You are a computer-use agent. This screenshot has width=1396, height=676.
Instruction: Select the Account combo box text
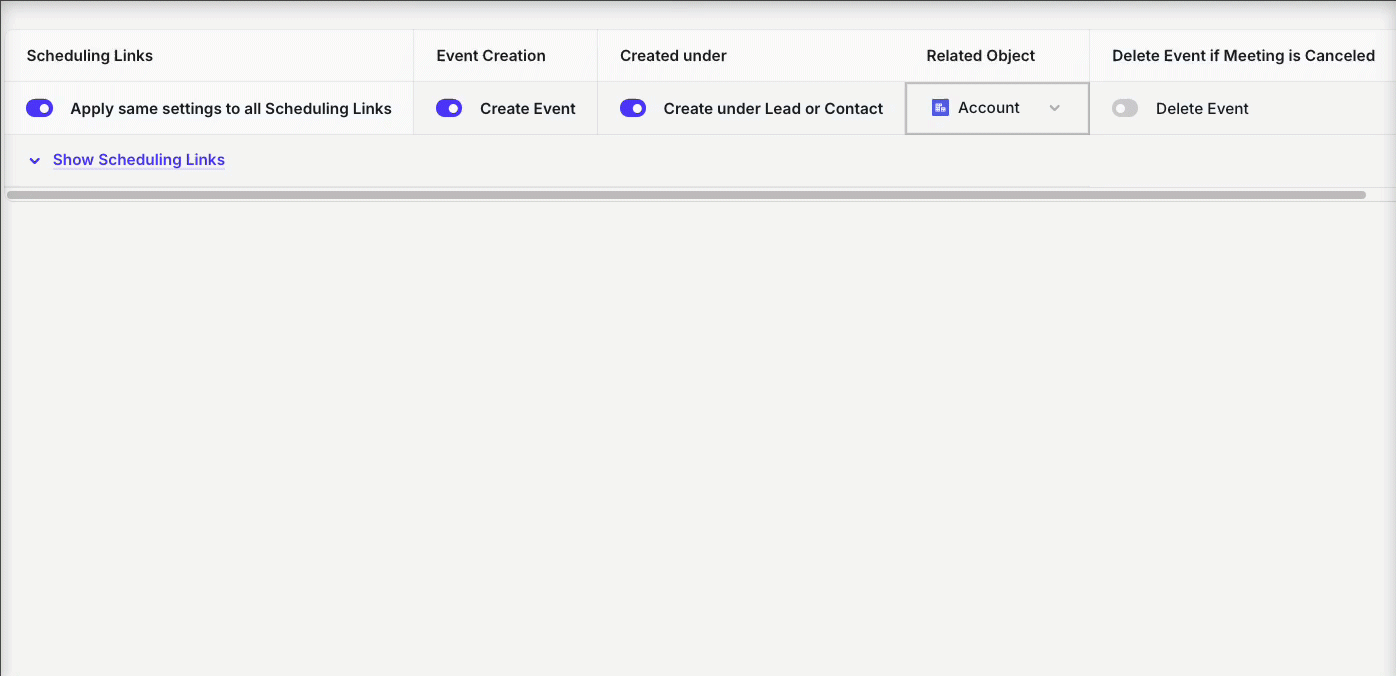(988, 108)
